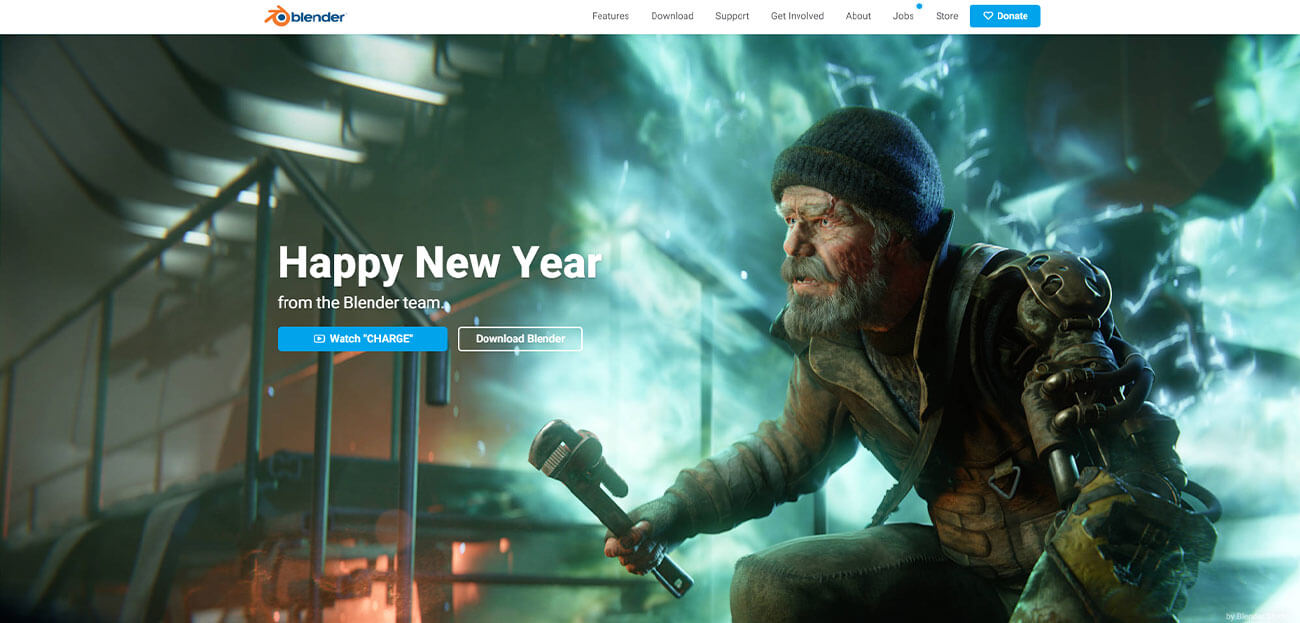Select Get Involved in the navbar

pos(797,16)
